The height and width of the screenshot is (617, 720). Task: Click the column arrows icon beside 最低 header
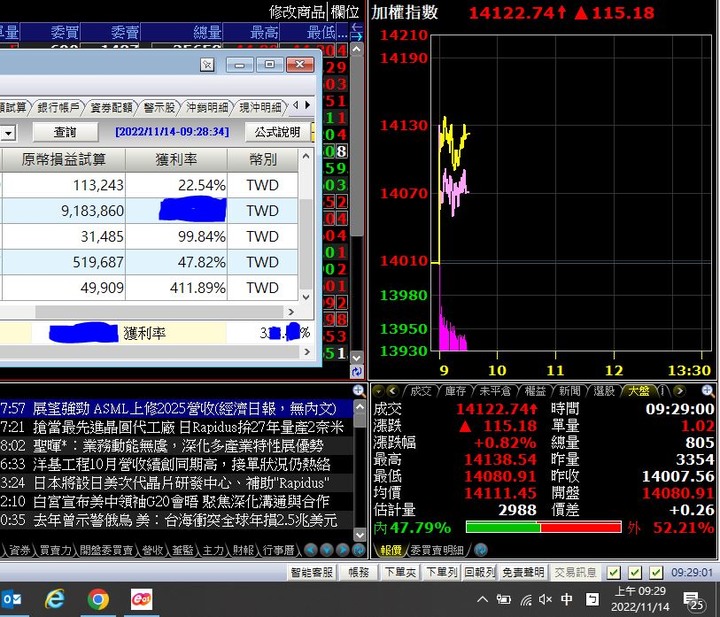[x=357, y=32]
